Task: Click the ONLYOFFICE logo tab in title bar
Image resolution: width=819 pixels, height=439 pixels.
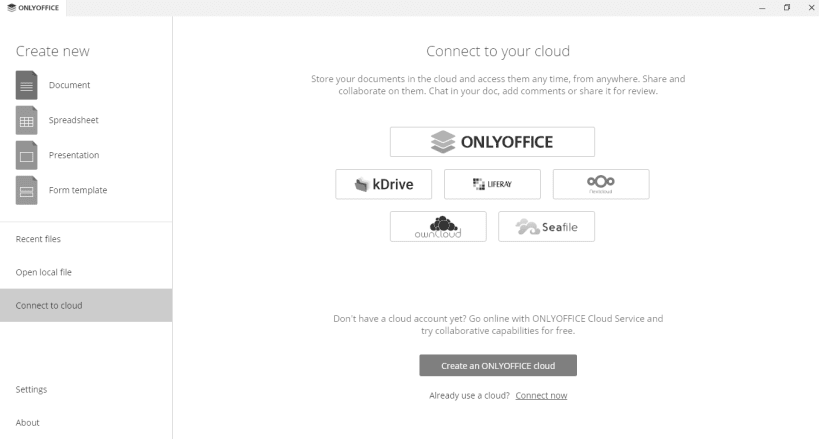Action: click(33, 8)
